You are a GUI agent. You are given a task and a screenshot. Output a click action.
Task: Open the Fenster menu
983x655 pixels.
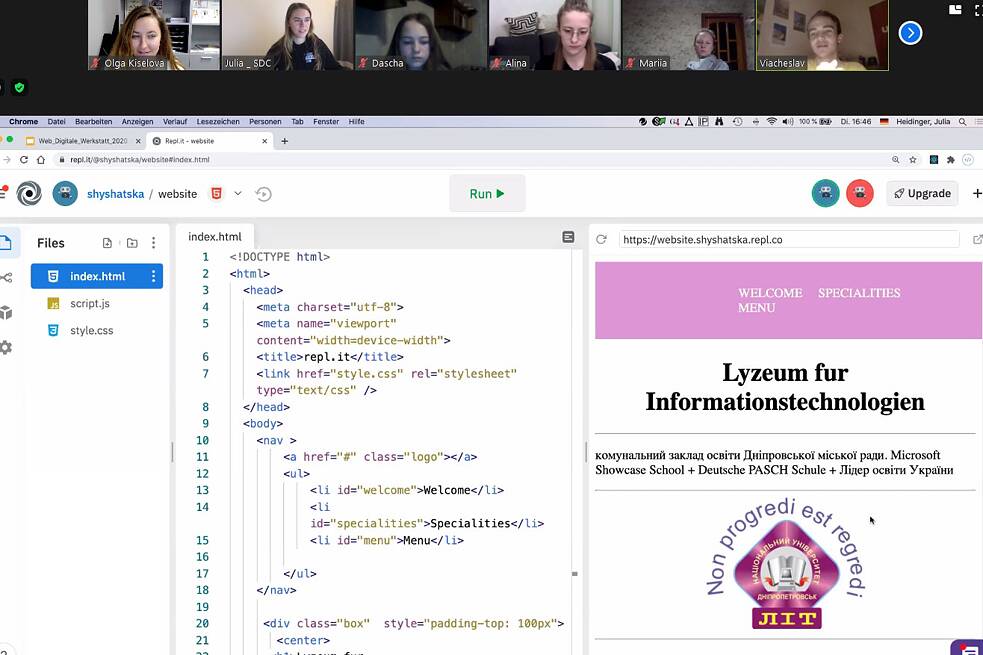pos(326,122)
